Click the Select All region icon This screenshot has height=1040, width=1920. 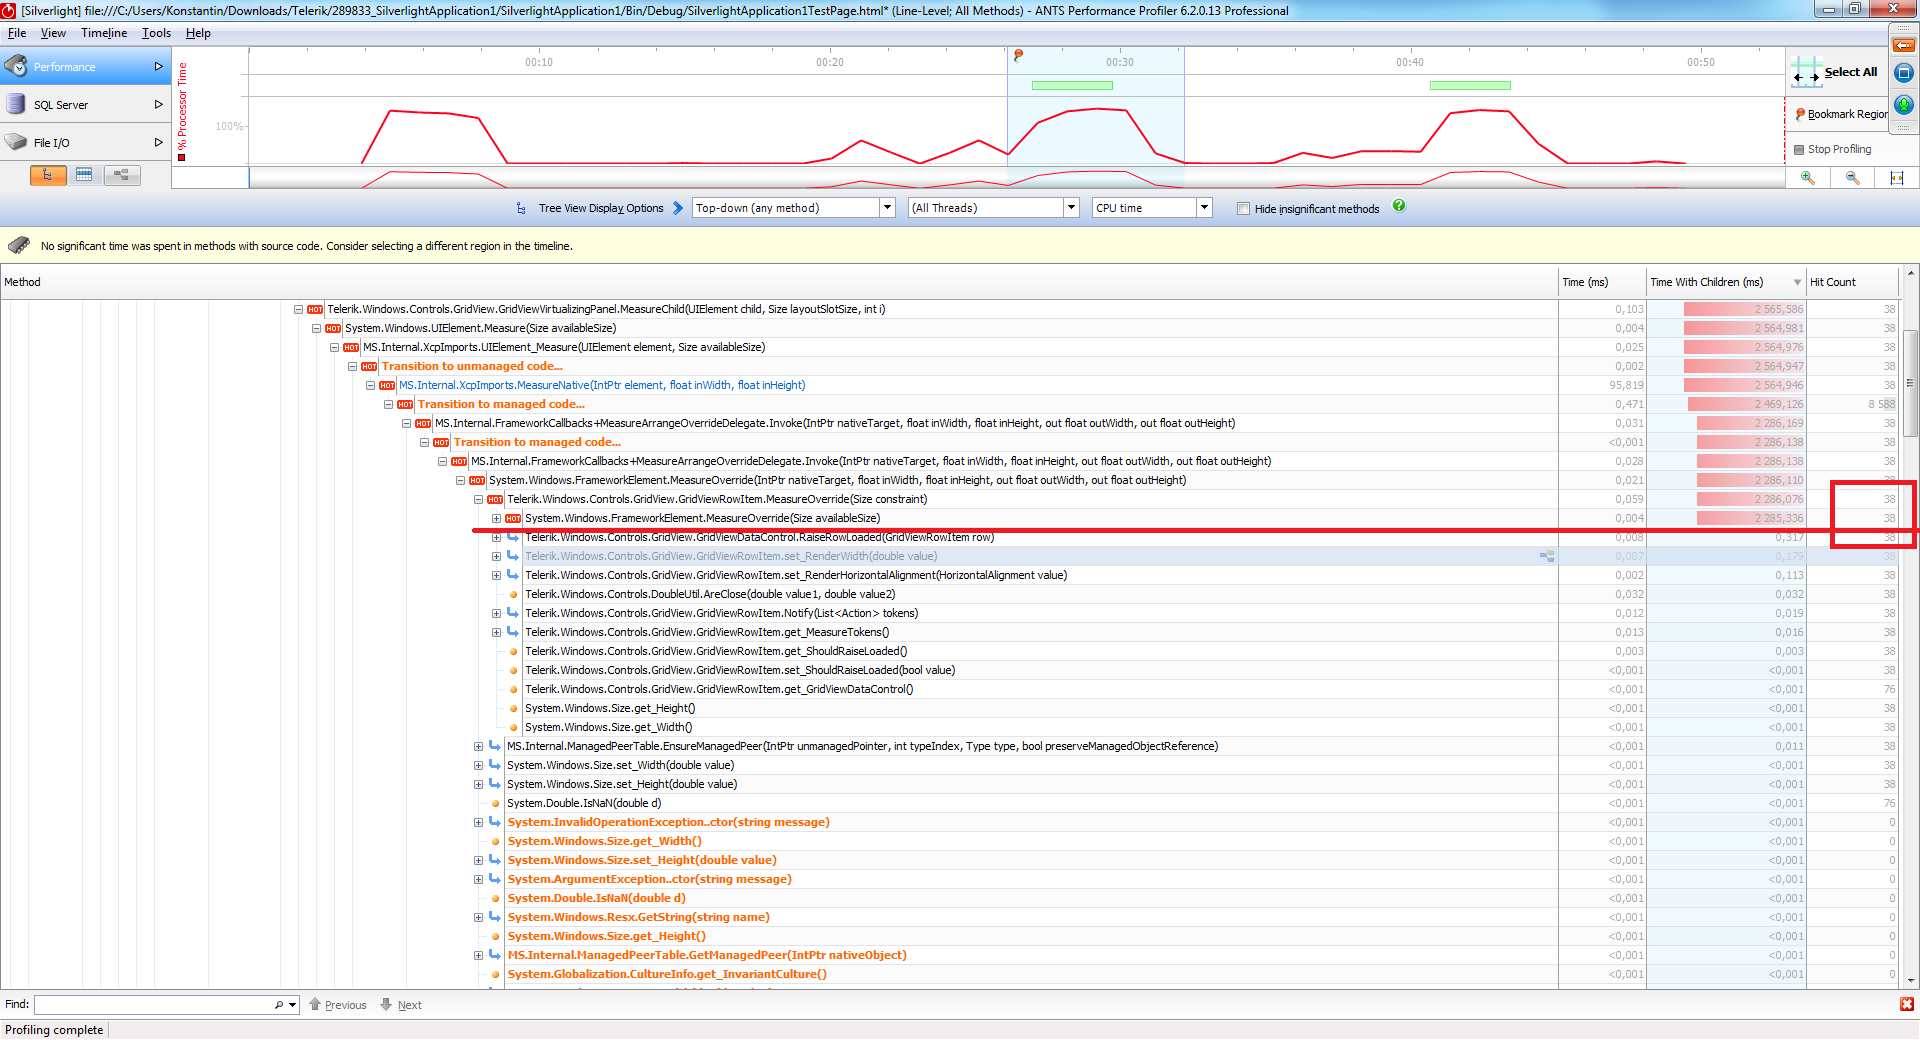[1806, 72]
